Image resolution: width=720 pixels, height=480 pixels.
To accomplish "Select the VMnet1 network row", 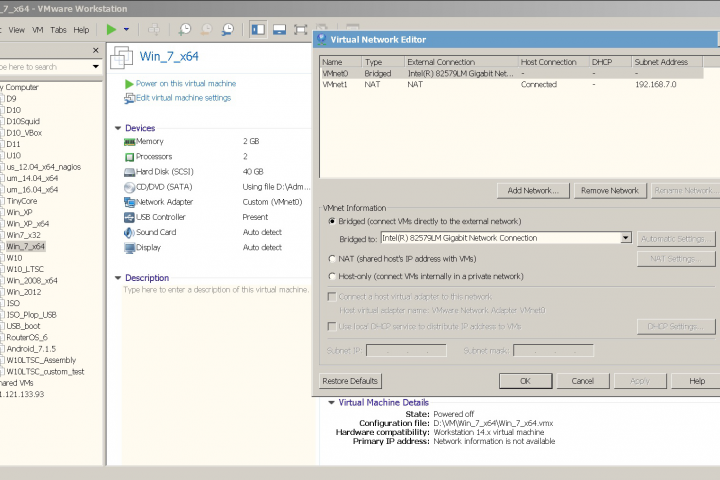I will (x=512, y=85).
